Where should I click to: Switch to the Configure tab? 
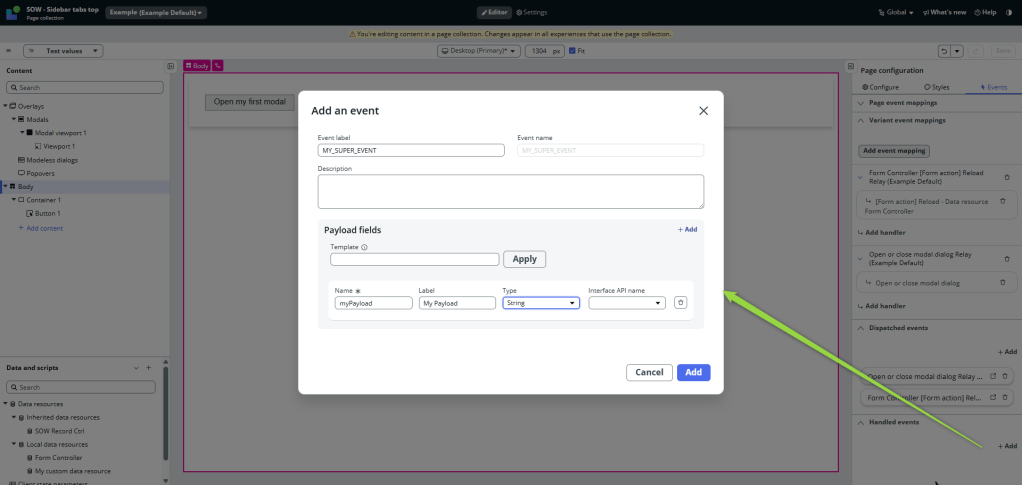(880, 87)
